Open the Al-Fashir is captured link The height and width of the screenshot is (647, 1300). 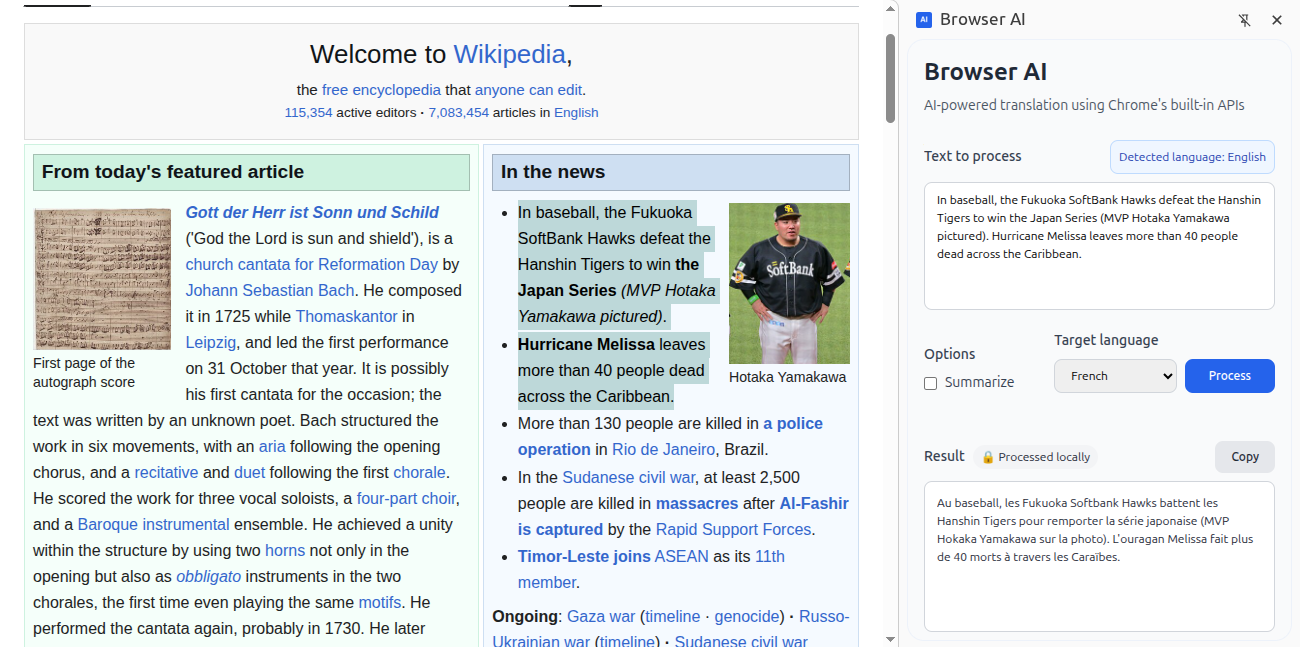[x=682, y=516]
